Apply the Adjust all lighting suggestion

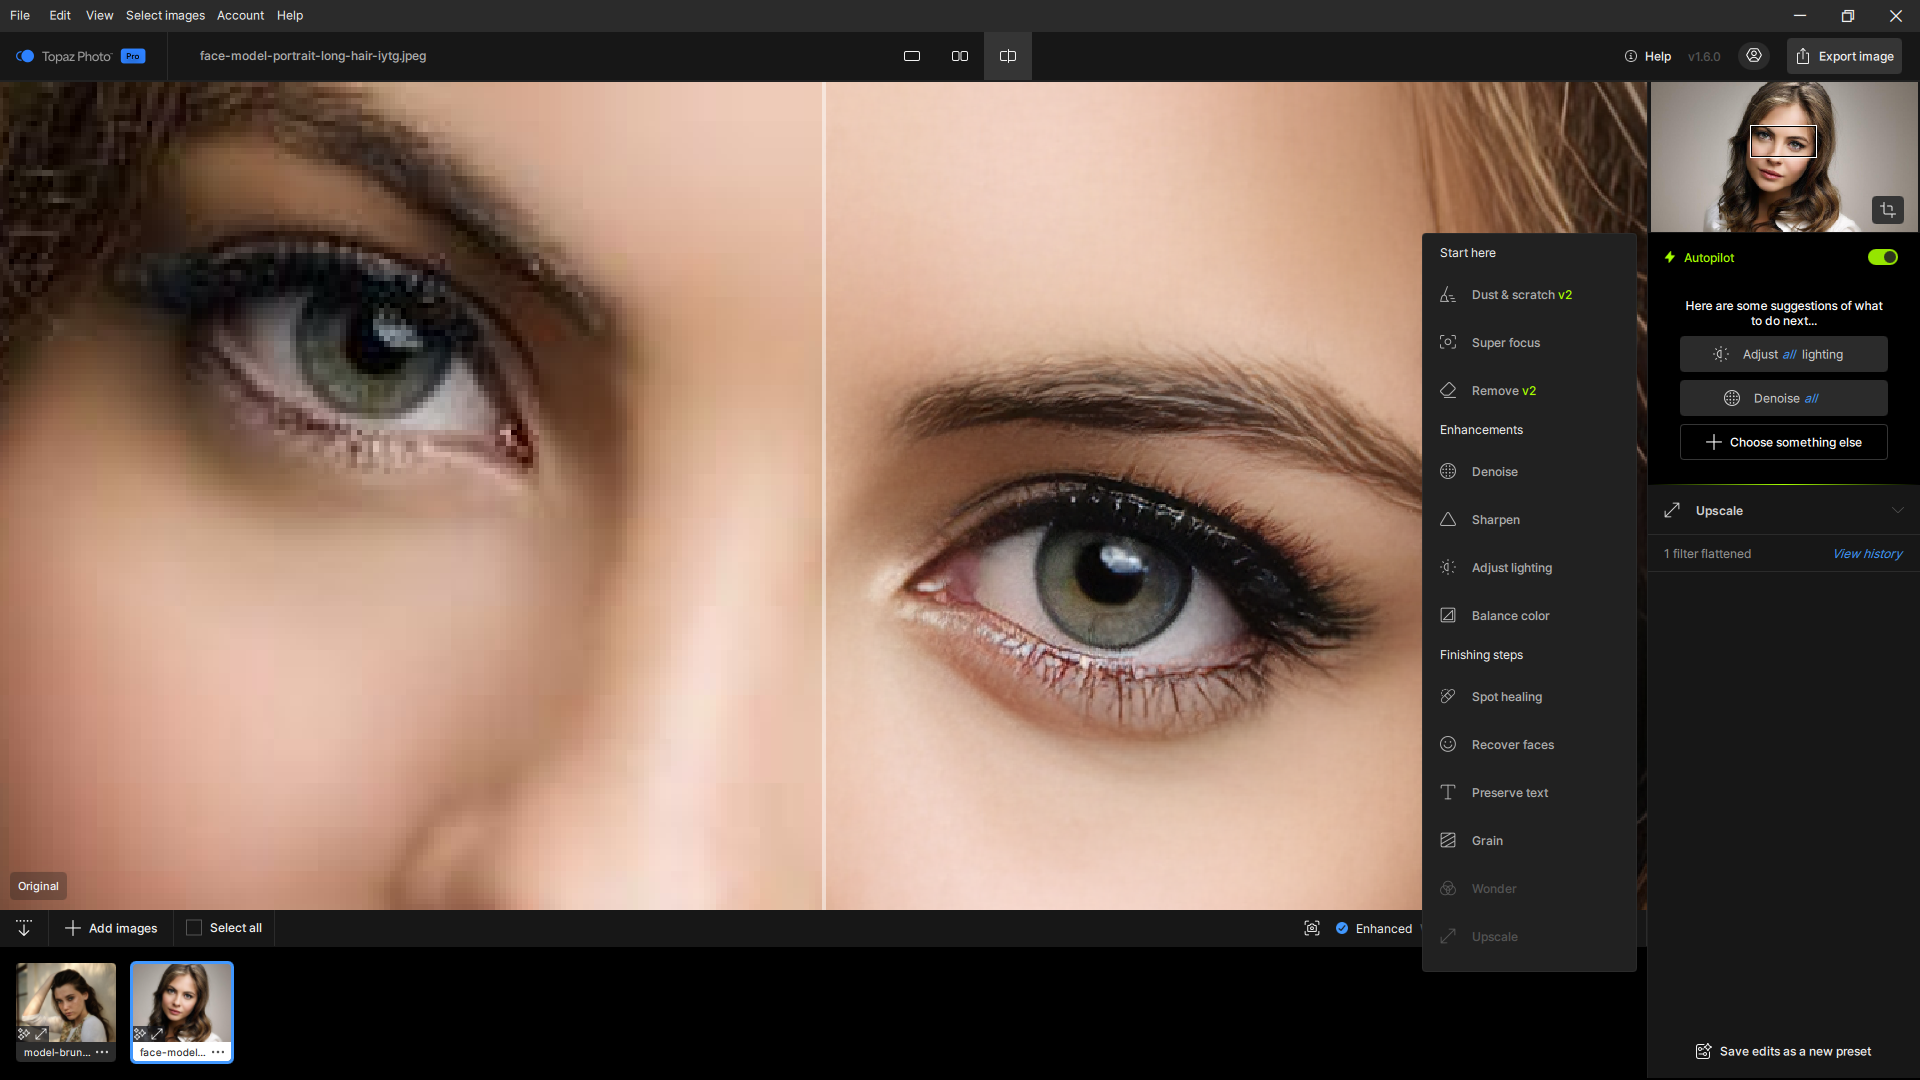pos(1784,354)
